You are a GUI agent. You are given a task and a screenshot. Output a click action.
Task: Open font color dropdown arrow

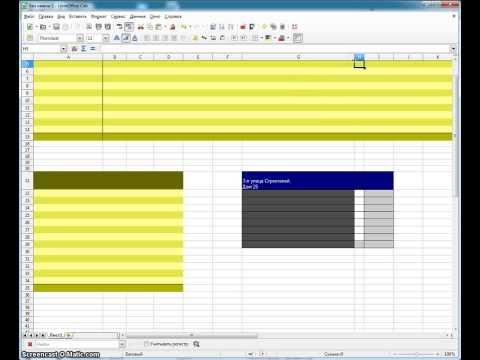(288, 38)
